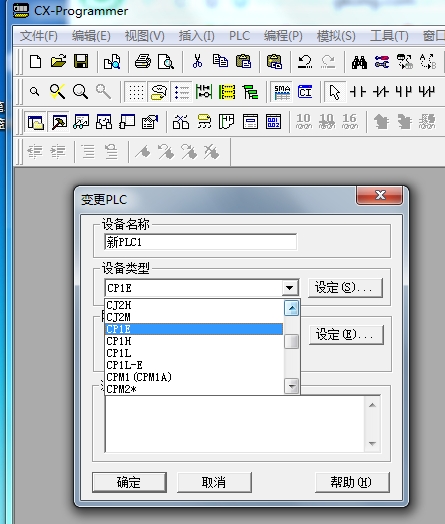Toggle the show comments icon
Image resolution: width=445 pixels, height=524 pixels.
(159, 92)
